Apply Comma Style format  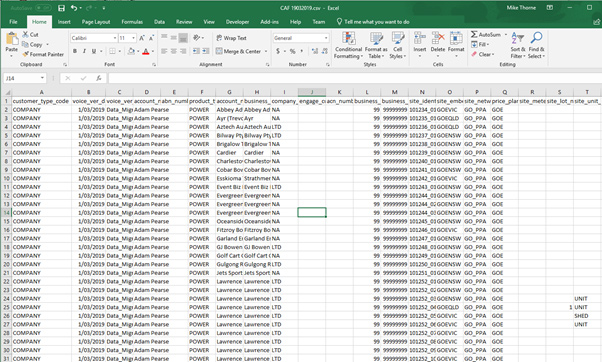point(302,51)
